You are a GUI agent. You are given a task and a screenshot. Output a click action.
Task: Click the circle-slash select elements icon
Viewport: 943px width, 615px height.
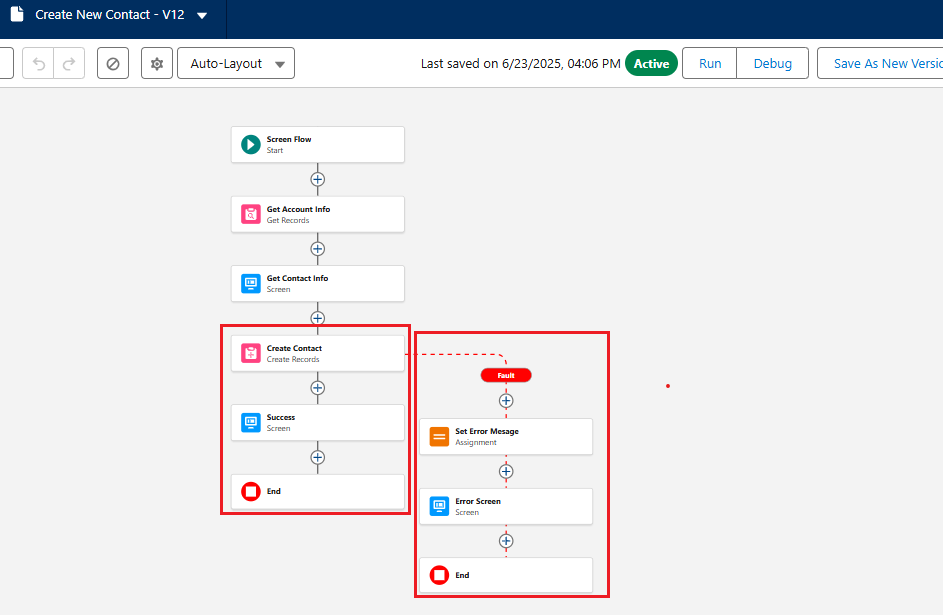[113, 64]
